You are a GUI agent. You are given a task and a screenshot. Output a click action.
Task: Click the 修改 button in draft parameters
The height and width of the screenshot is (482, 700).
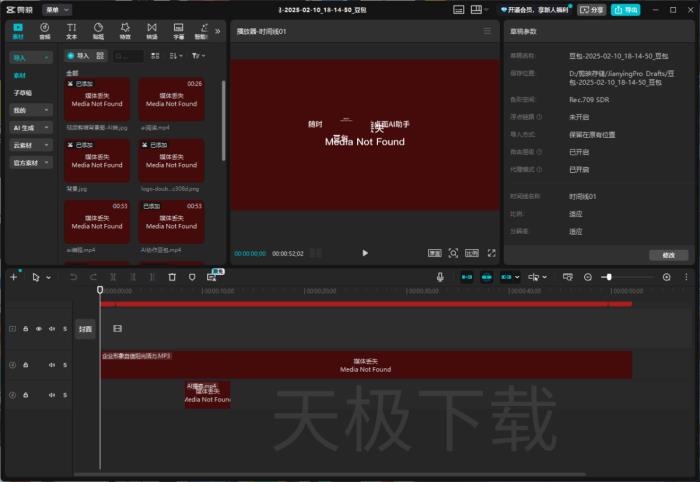click(x=668, y=255)
